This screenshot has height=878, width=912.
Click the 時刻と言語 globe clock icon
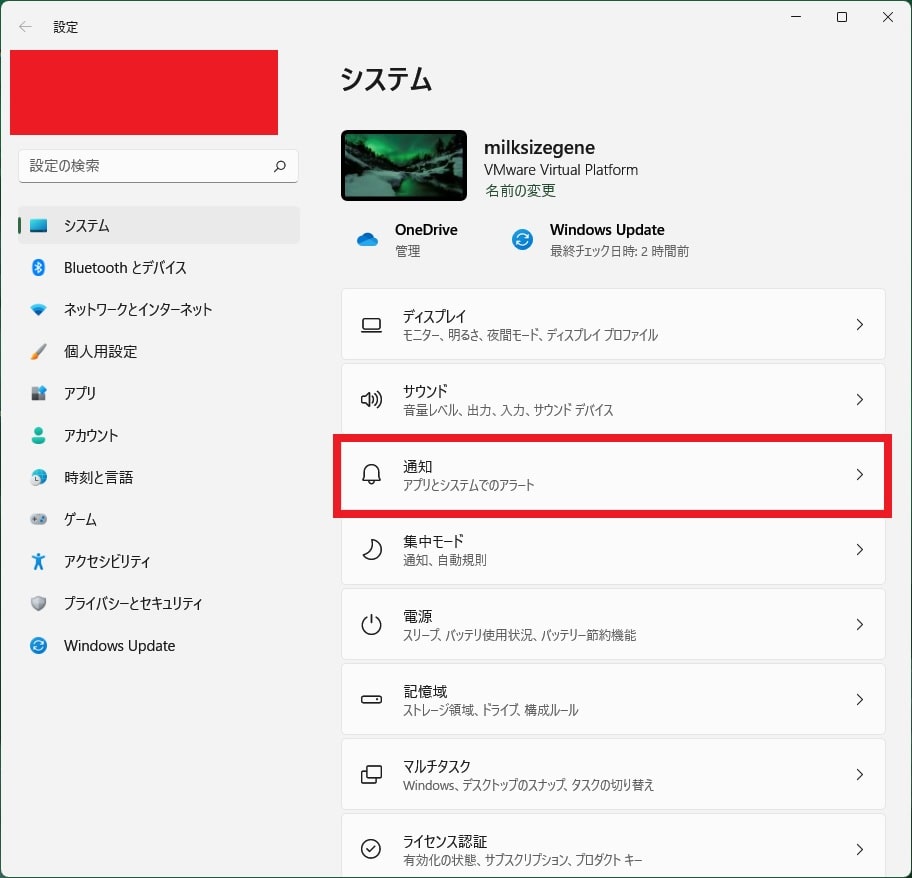38,477
